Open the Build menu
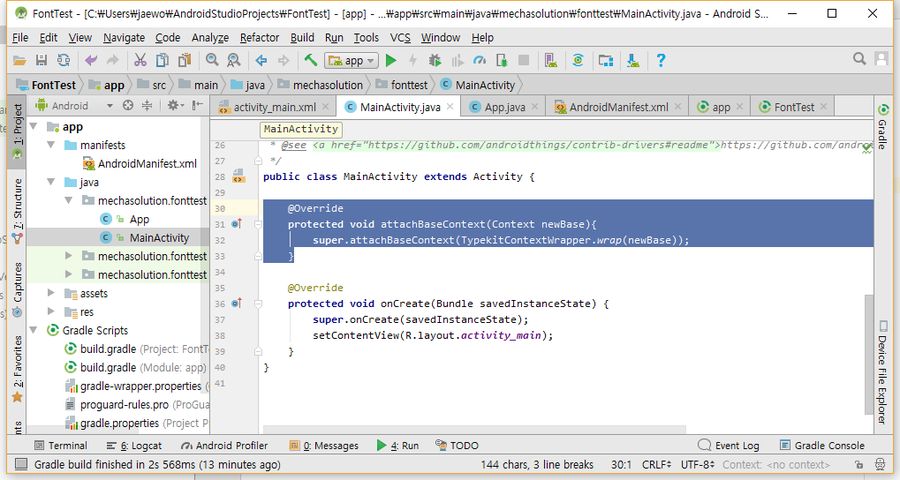 302,37
